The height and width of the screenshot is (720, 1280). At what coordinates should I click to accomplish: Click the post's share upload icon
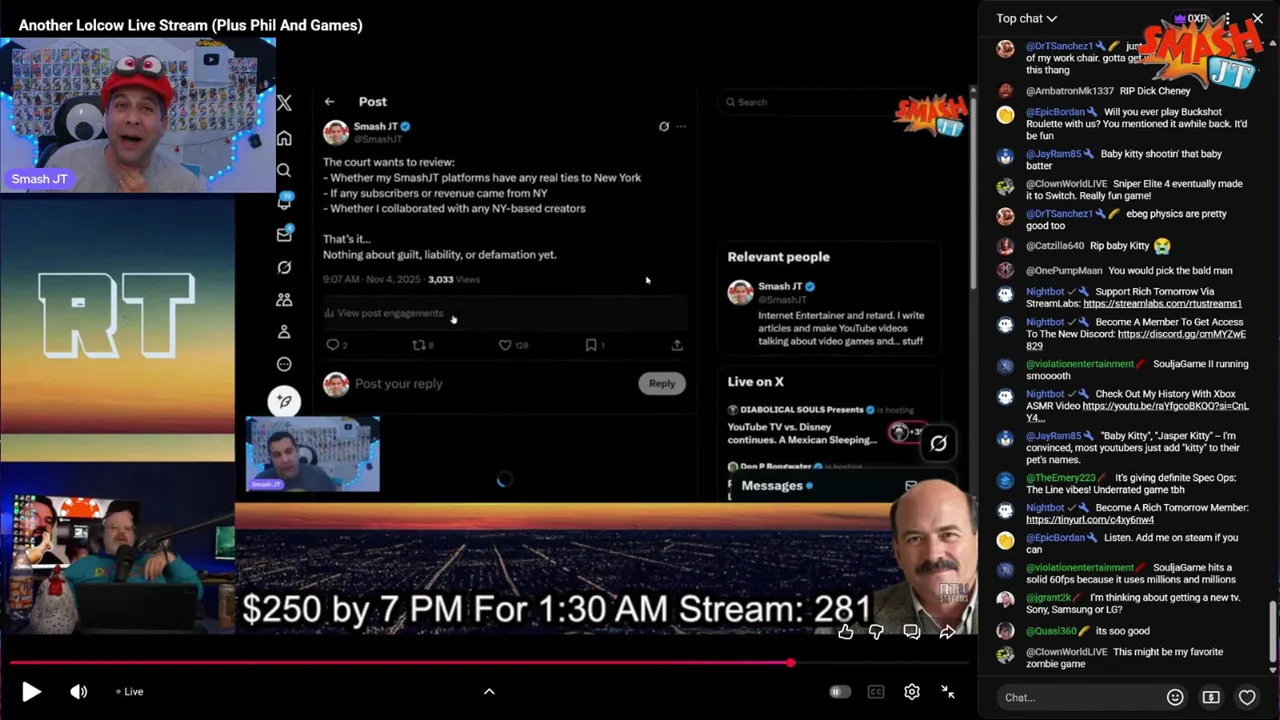pyautogui.click(x=677, y=345)
